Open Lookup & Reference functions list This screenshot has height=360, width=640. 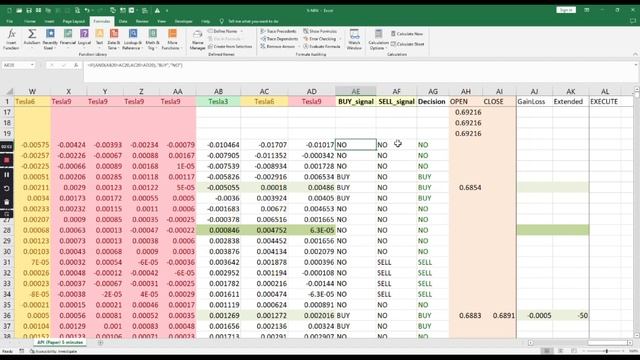(132, 40)
